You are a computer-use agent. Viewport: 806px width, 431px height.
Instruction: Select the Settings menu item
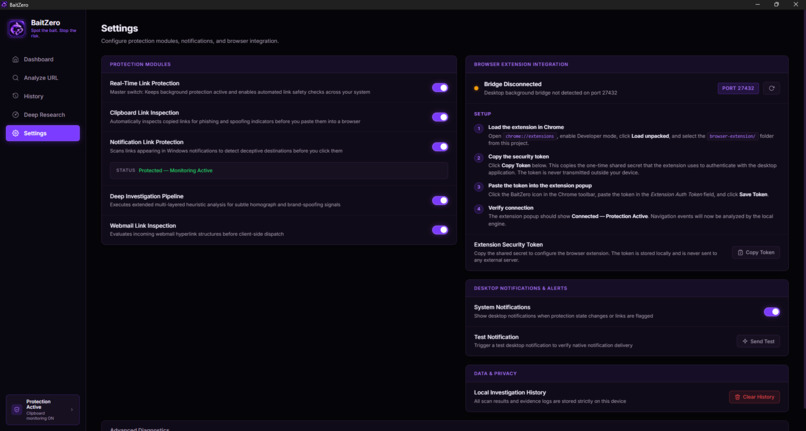pos(43,133)
